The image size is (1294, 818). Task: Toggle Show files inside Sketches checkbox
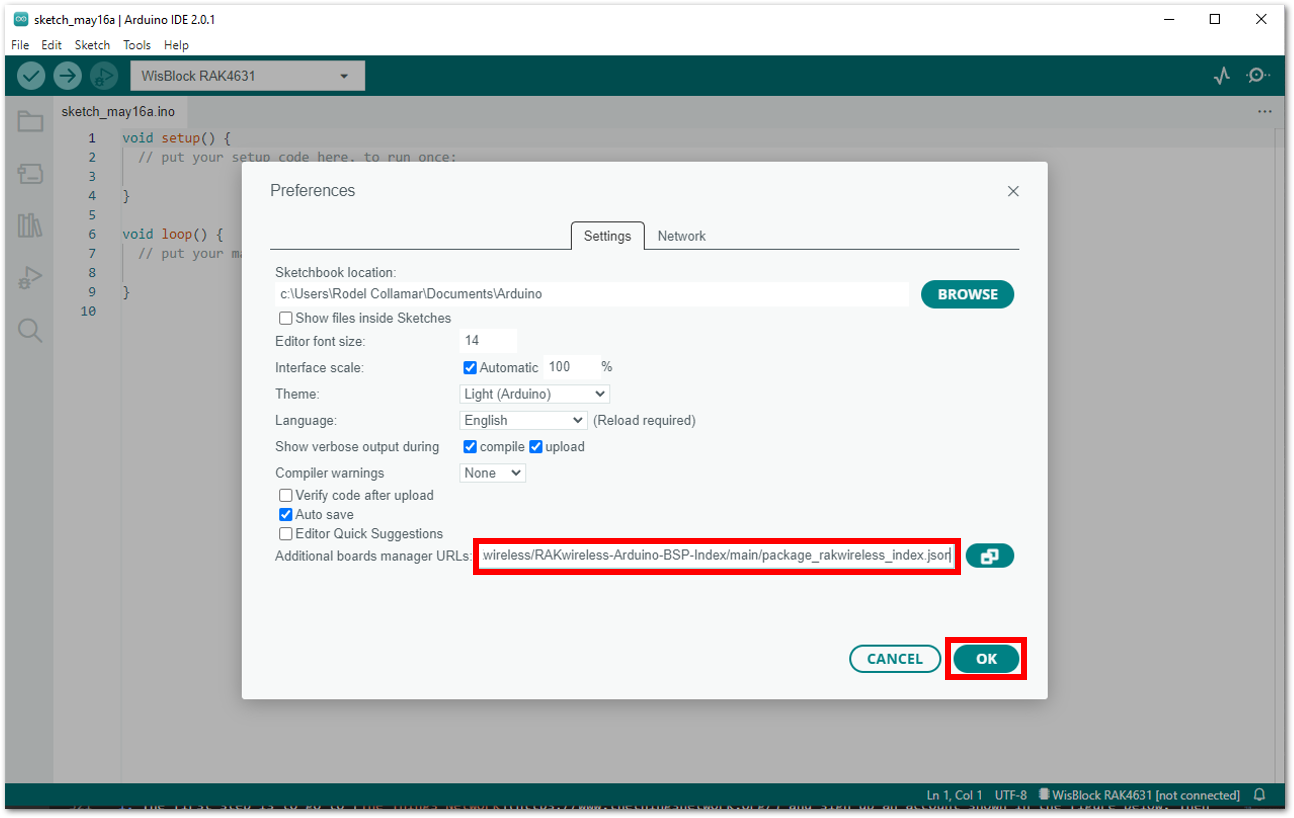coord(286,318)
